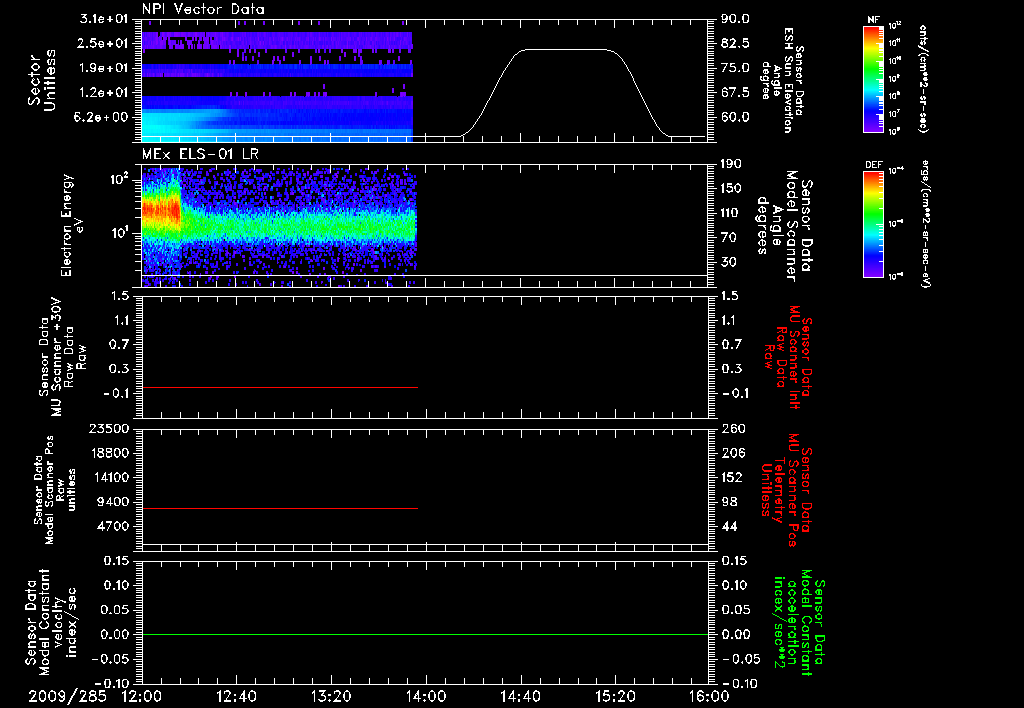Click the "15:20" time axis label
1024x708 pixels.
pyautogui.click(x=615, y=696)
